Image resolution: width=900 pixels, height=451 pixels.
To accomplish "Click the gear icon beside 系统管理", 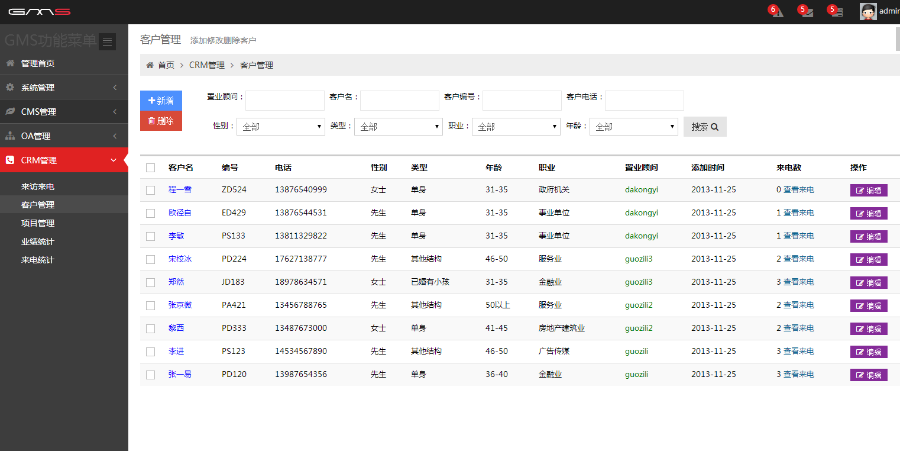I will click(10, 87).
